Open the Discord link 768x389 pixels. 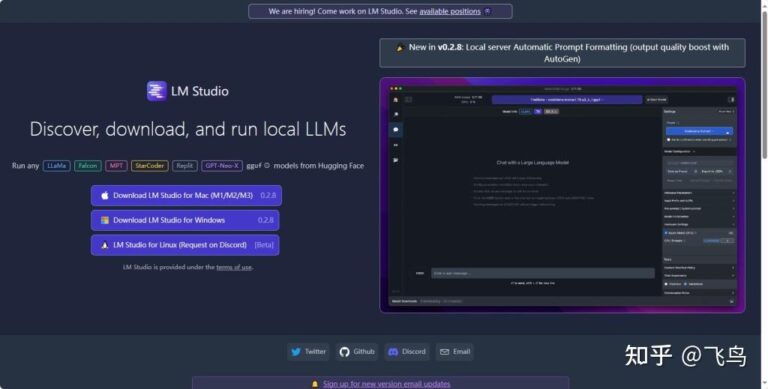click(x=407, y=352)
